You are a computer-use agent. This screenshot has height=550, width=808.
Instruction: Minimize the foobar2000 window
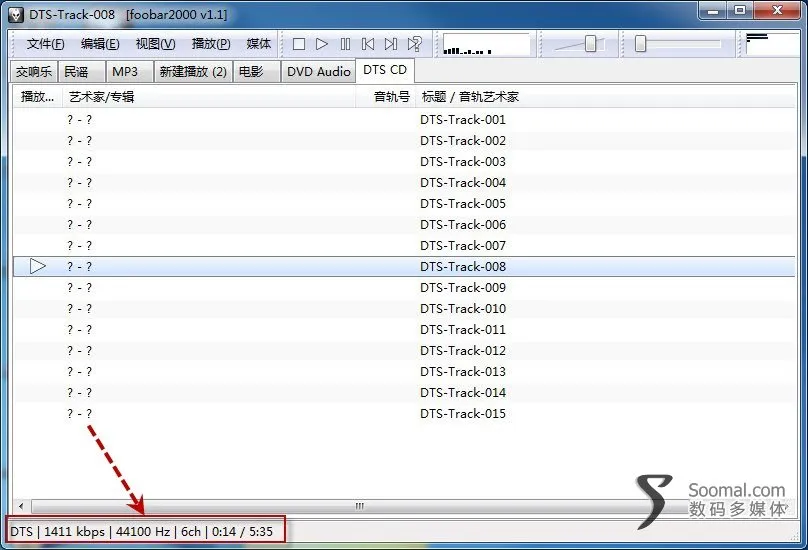[713, 11]
